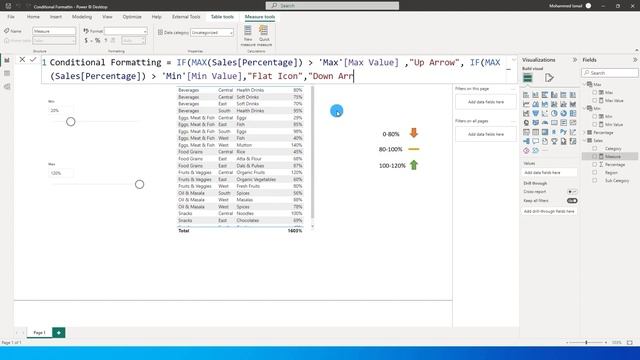Click Add data fields here for all-pages filters
The width and height of the screenshot is (640, 360).
click(x=486, y=134)
